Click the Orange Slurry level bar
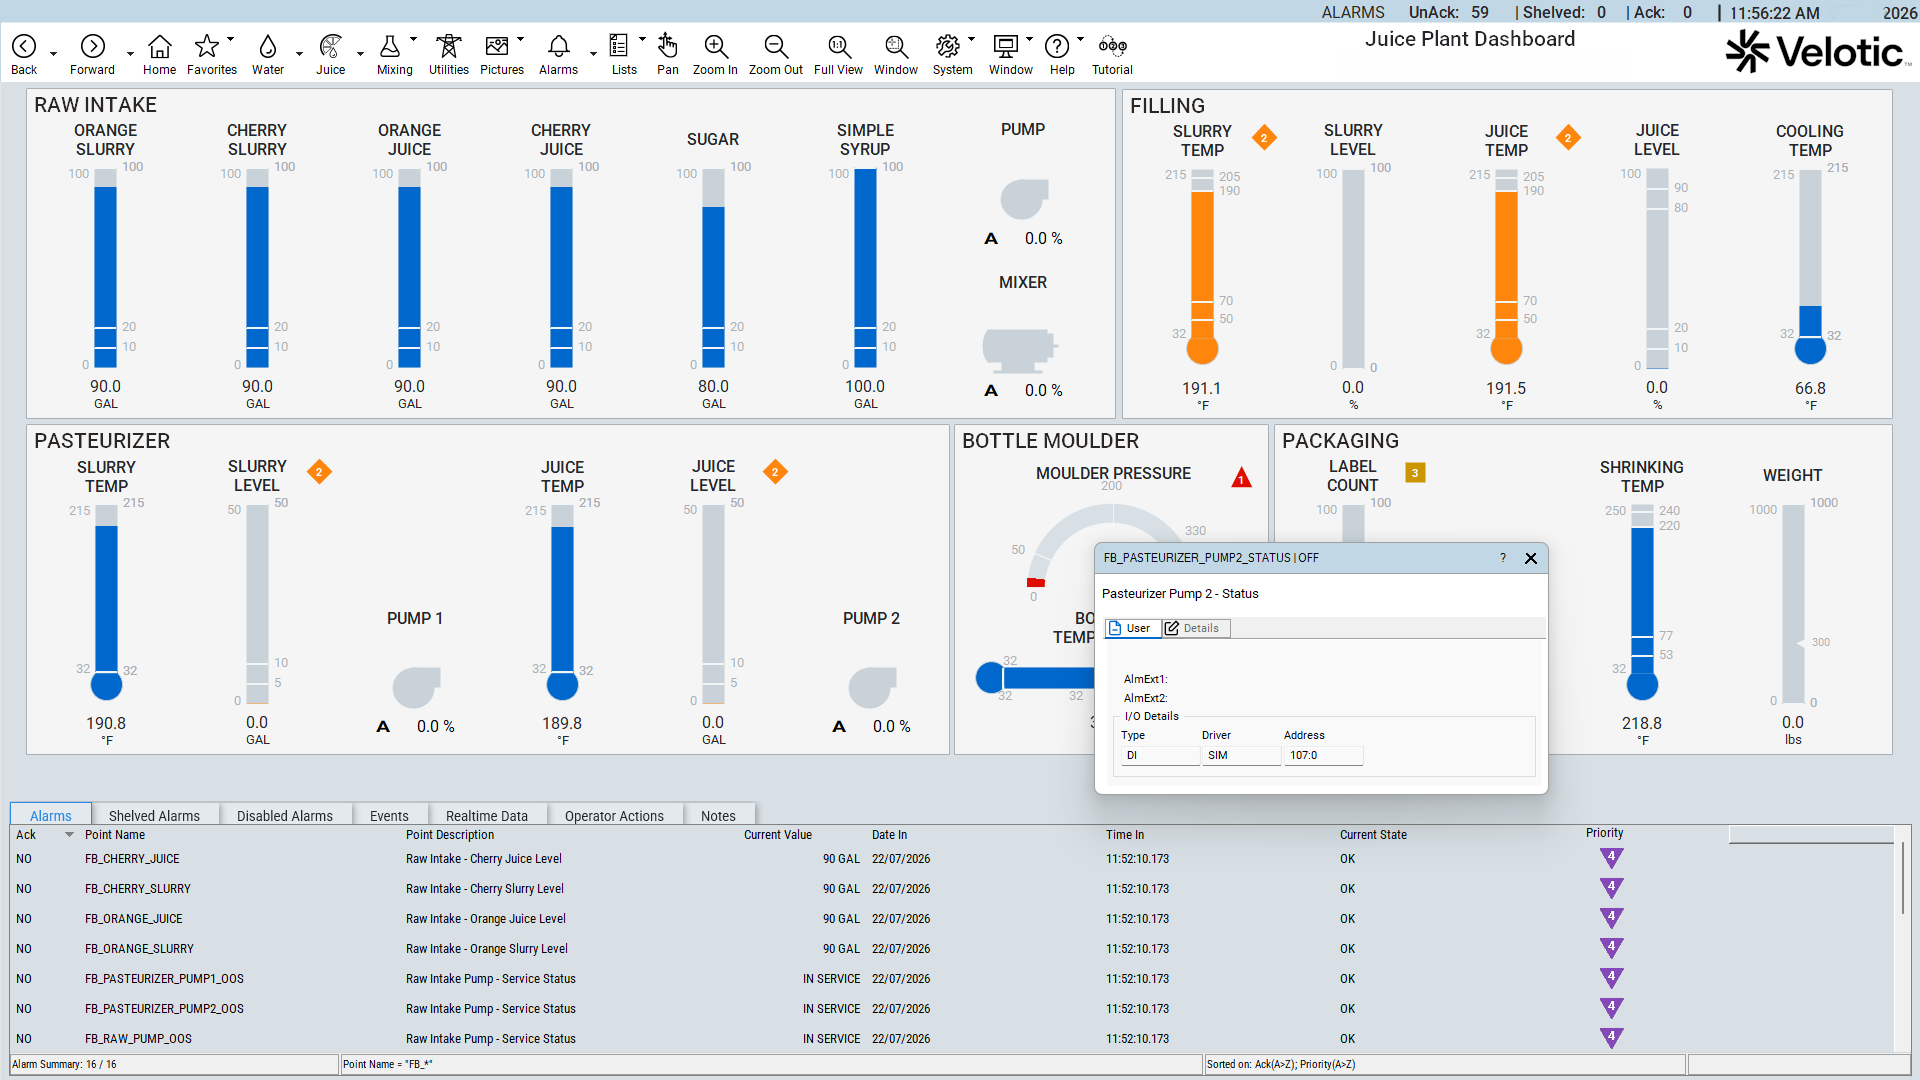The image size is (1920, 1080). 105,270
